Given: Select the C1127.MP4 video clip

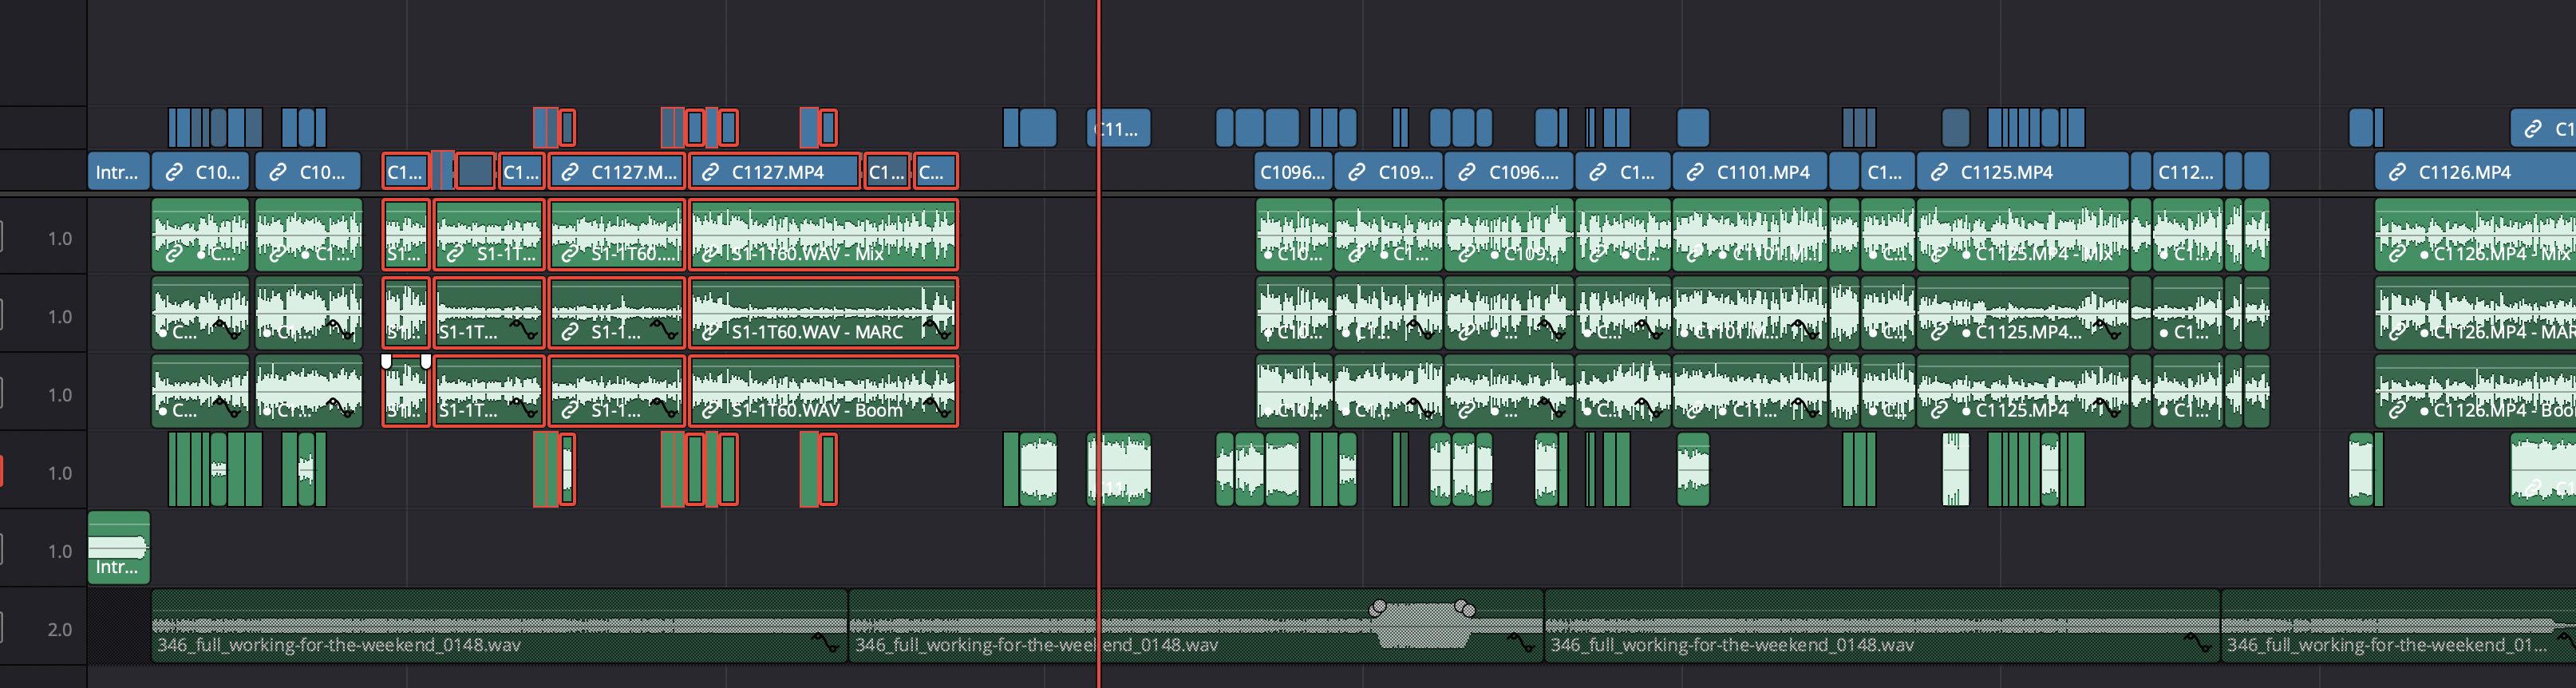Looking at the screenshot, I should point(775,172).
